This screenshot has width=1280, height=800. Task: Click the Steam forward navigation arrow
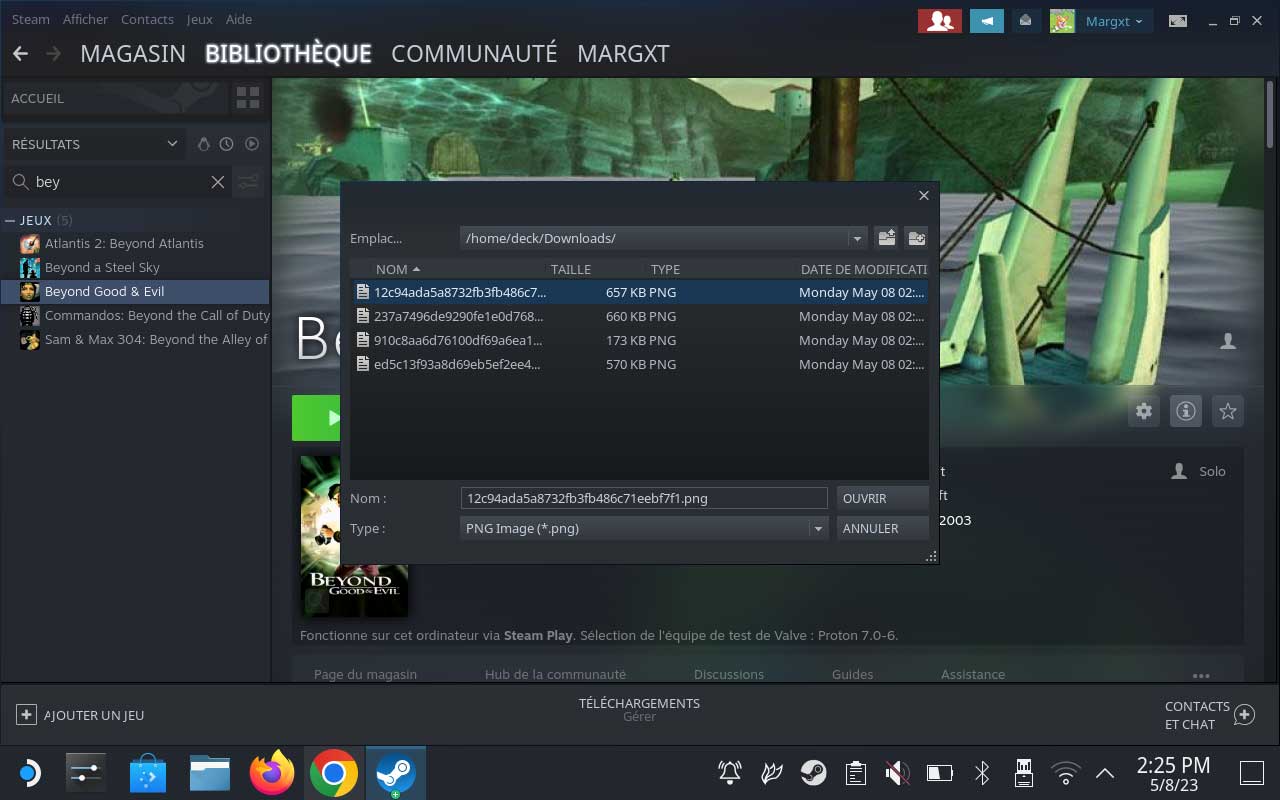53,53
